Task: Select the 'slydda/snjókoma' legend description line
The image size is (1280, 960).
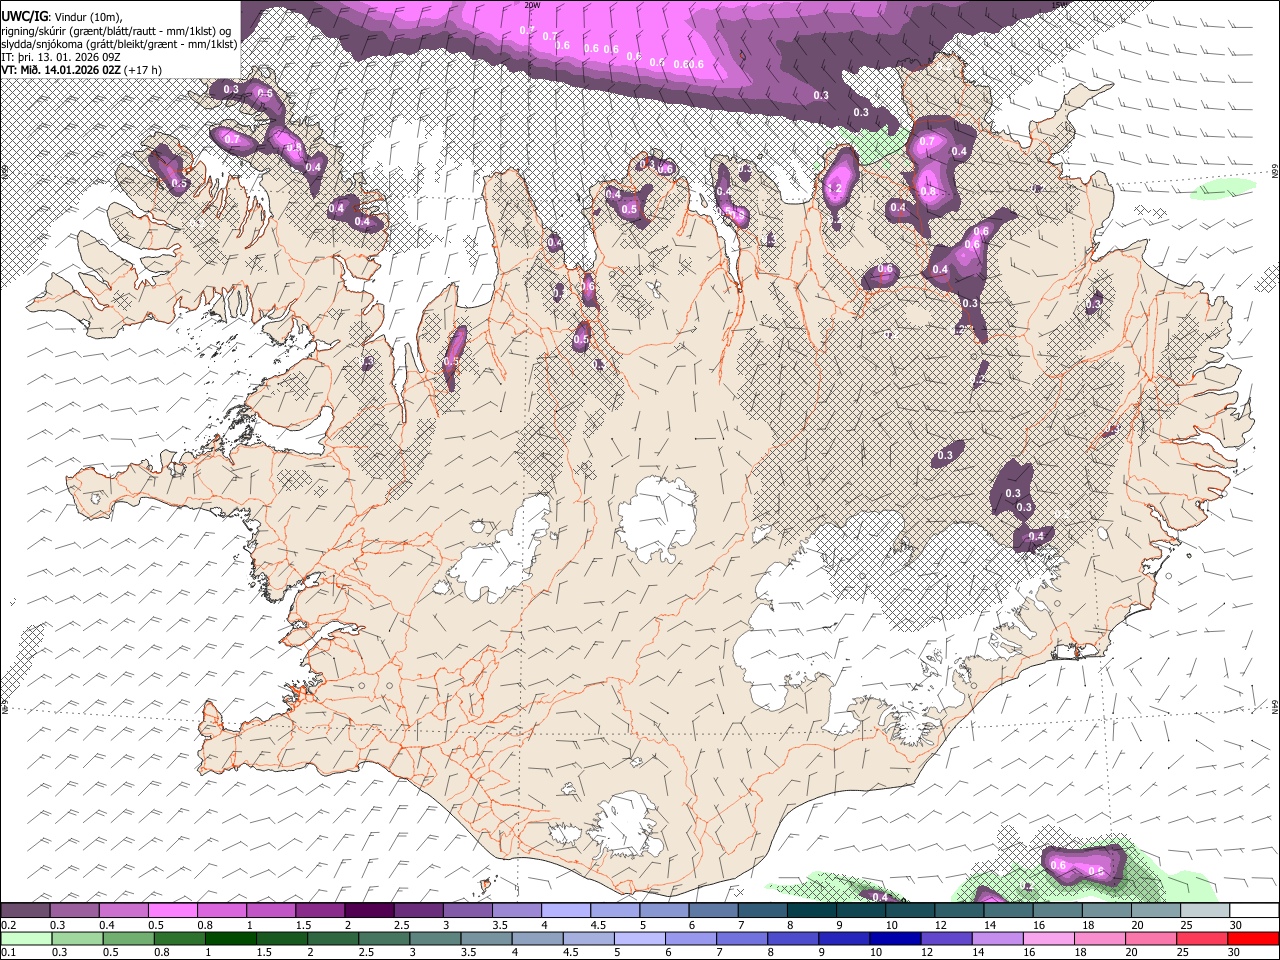Action: pos(119,44)
